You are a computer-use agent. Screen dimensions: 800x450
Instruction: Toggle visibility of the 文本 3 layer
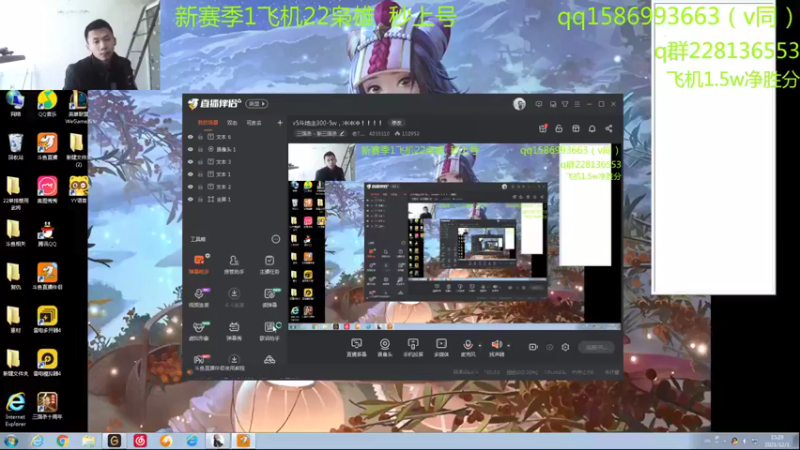190,162
